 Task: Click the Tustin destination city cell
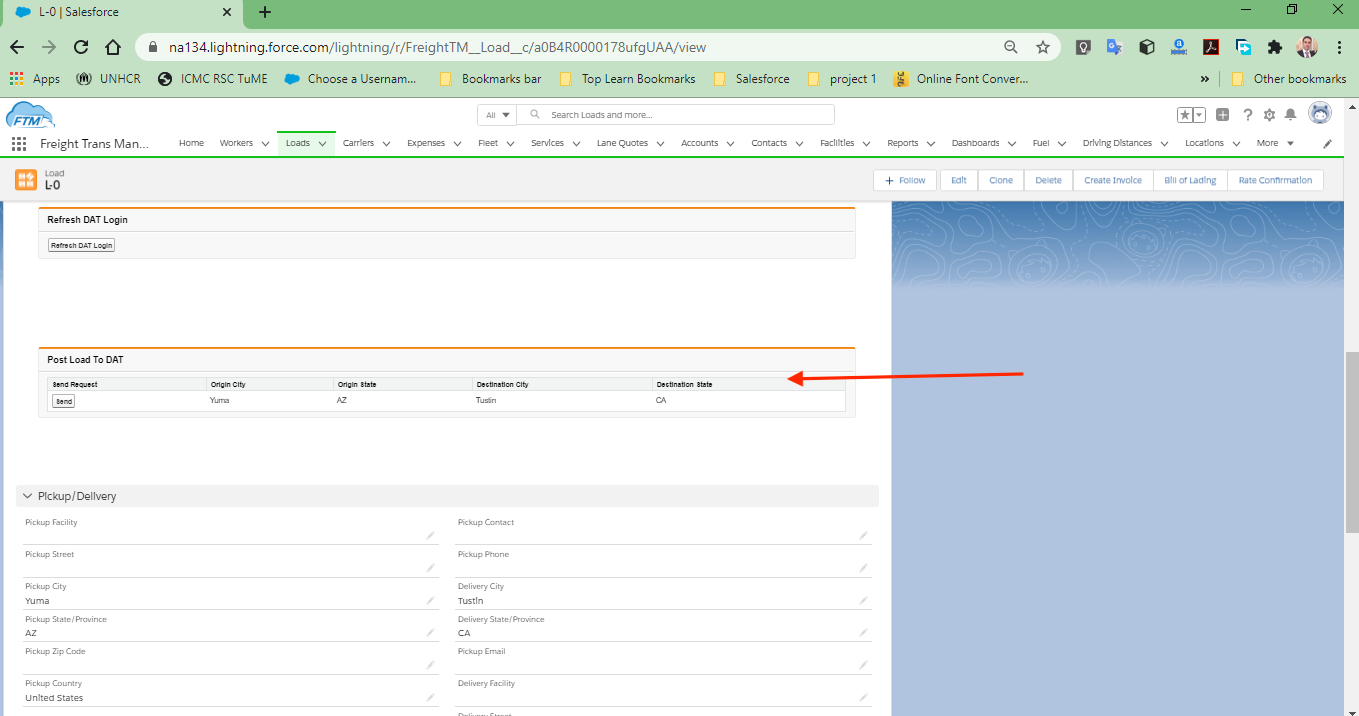(x=486, y=401)
